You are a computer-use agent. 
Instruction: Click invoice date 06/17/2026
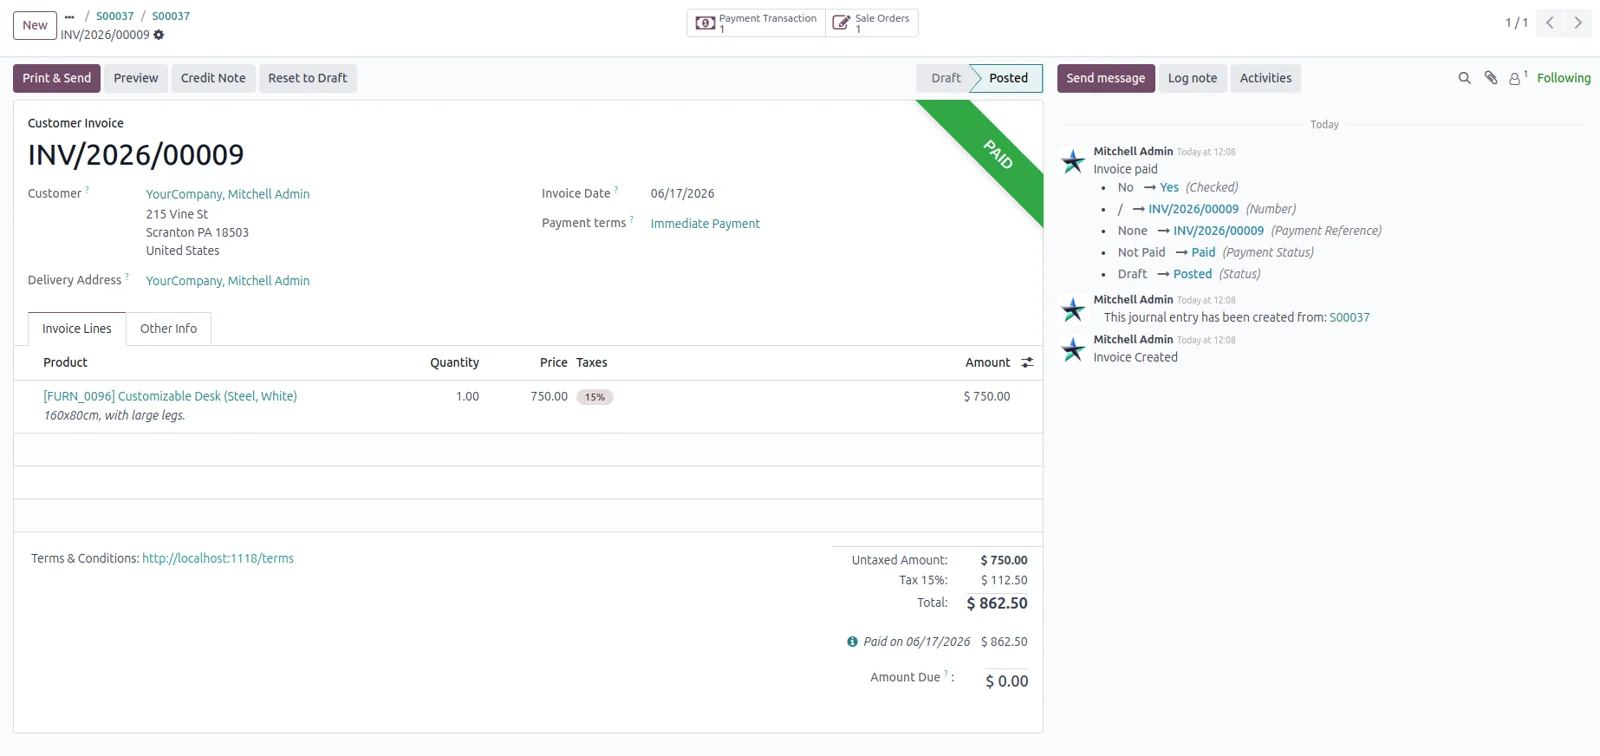(x=683, y=194)
